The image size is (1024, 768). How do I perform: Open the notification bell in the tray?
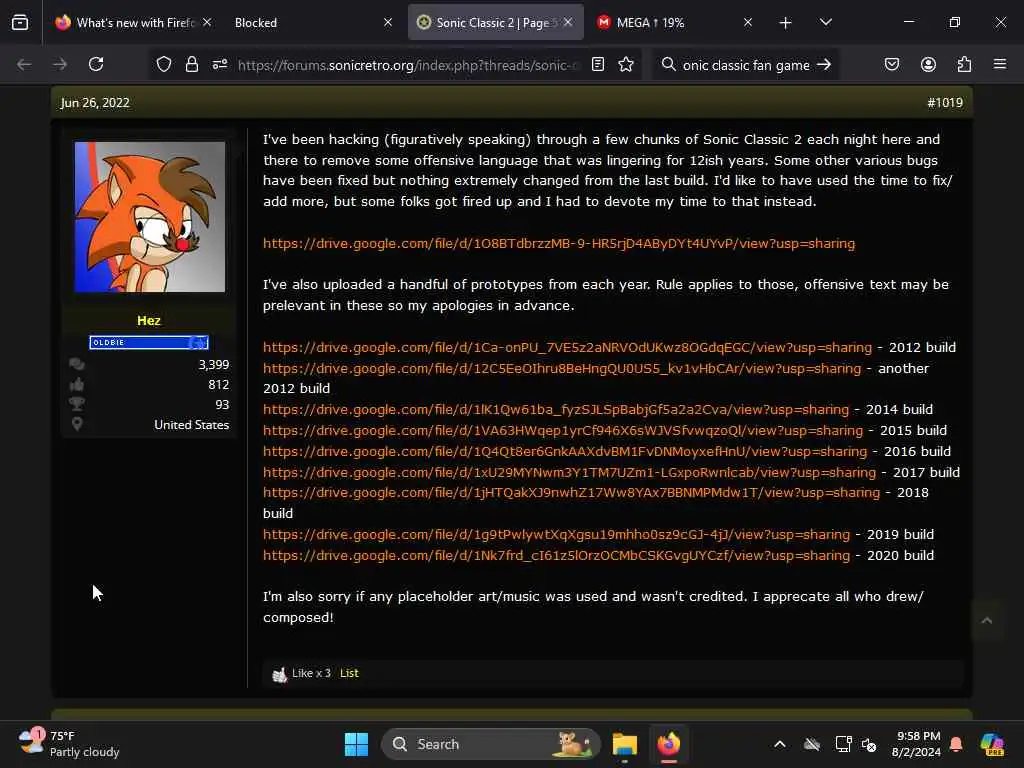[x=956, y=744]
